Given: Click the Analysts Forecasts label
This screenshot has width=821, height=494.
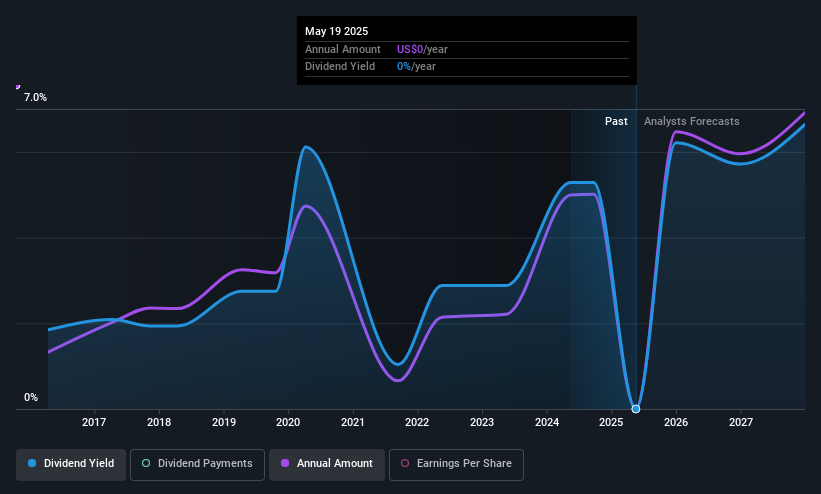Looking at the screenshot, I should (x=692, y=122).
